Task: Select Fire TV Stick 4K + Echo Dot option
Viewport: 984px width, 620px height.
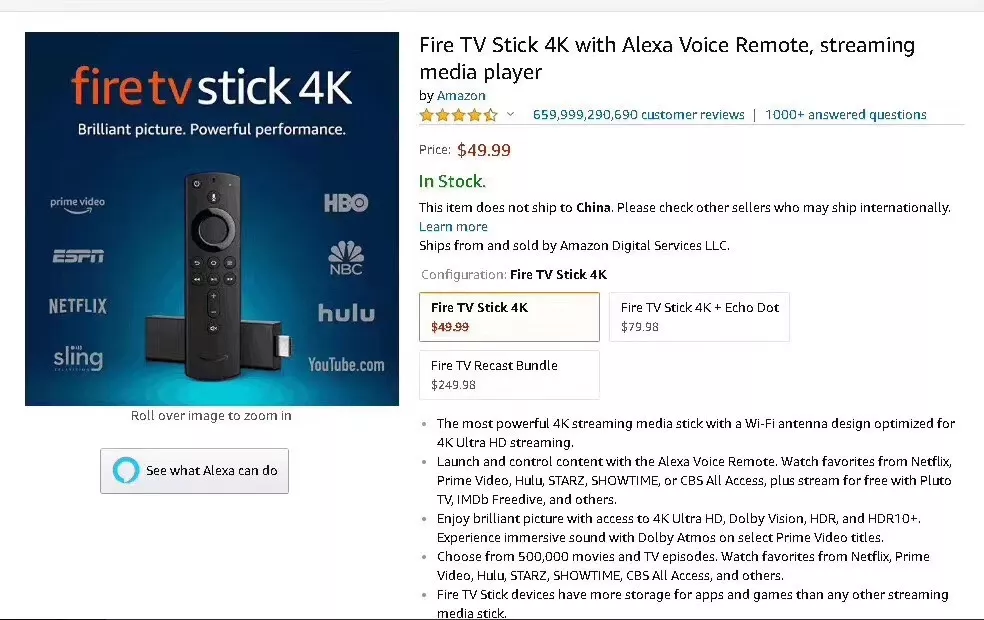Action: (699, 317)
